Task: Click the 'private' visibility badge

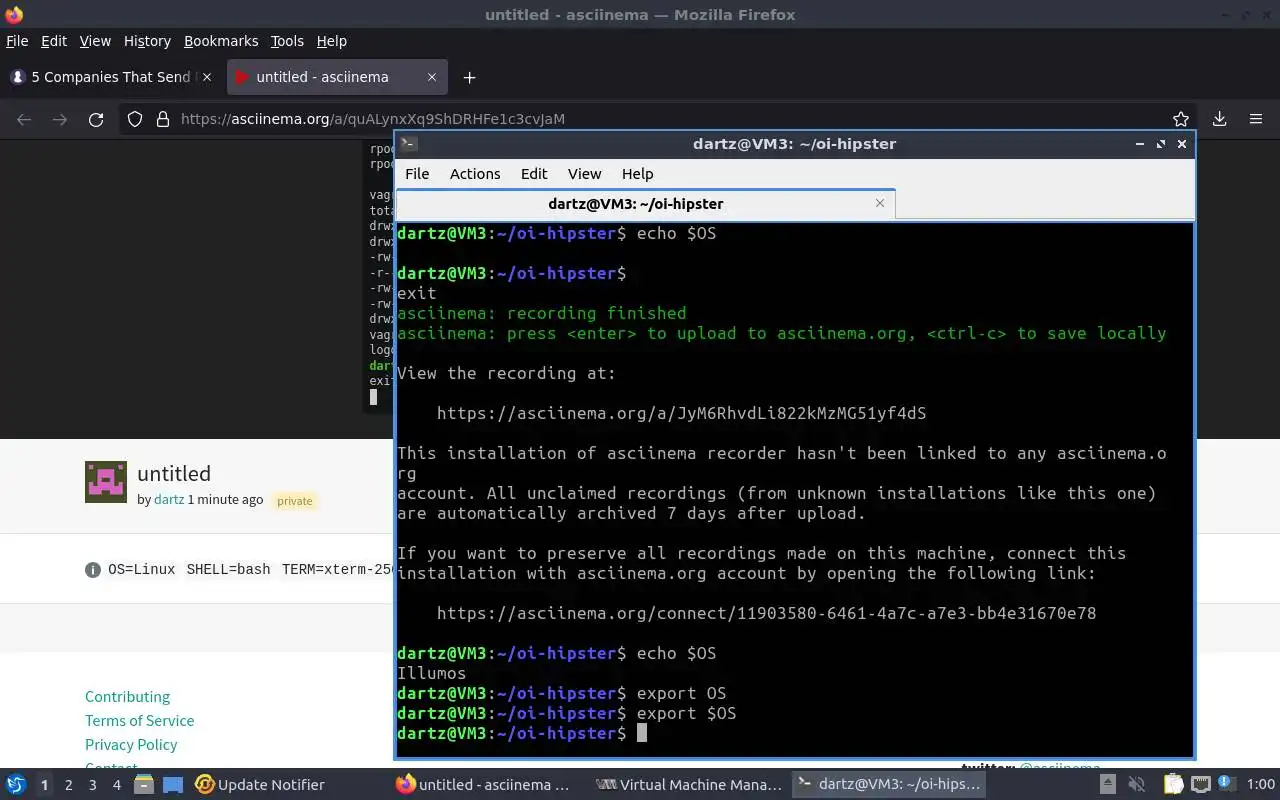Action: click(x=295, y=501)
